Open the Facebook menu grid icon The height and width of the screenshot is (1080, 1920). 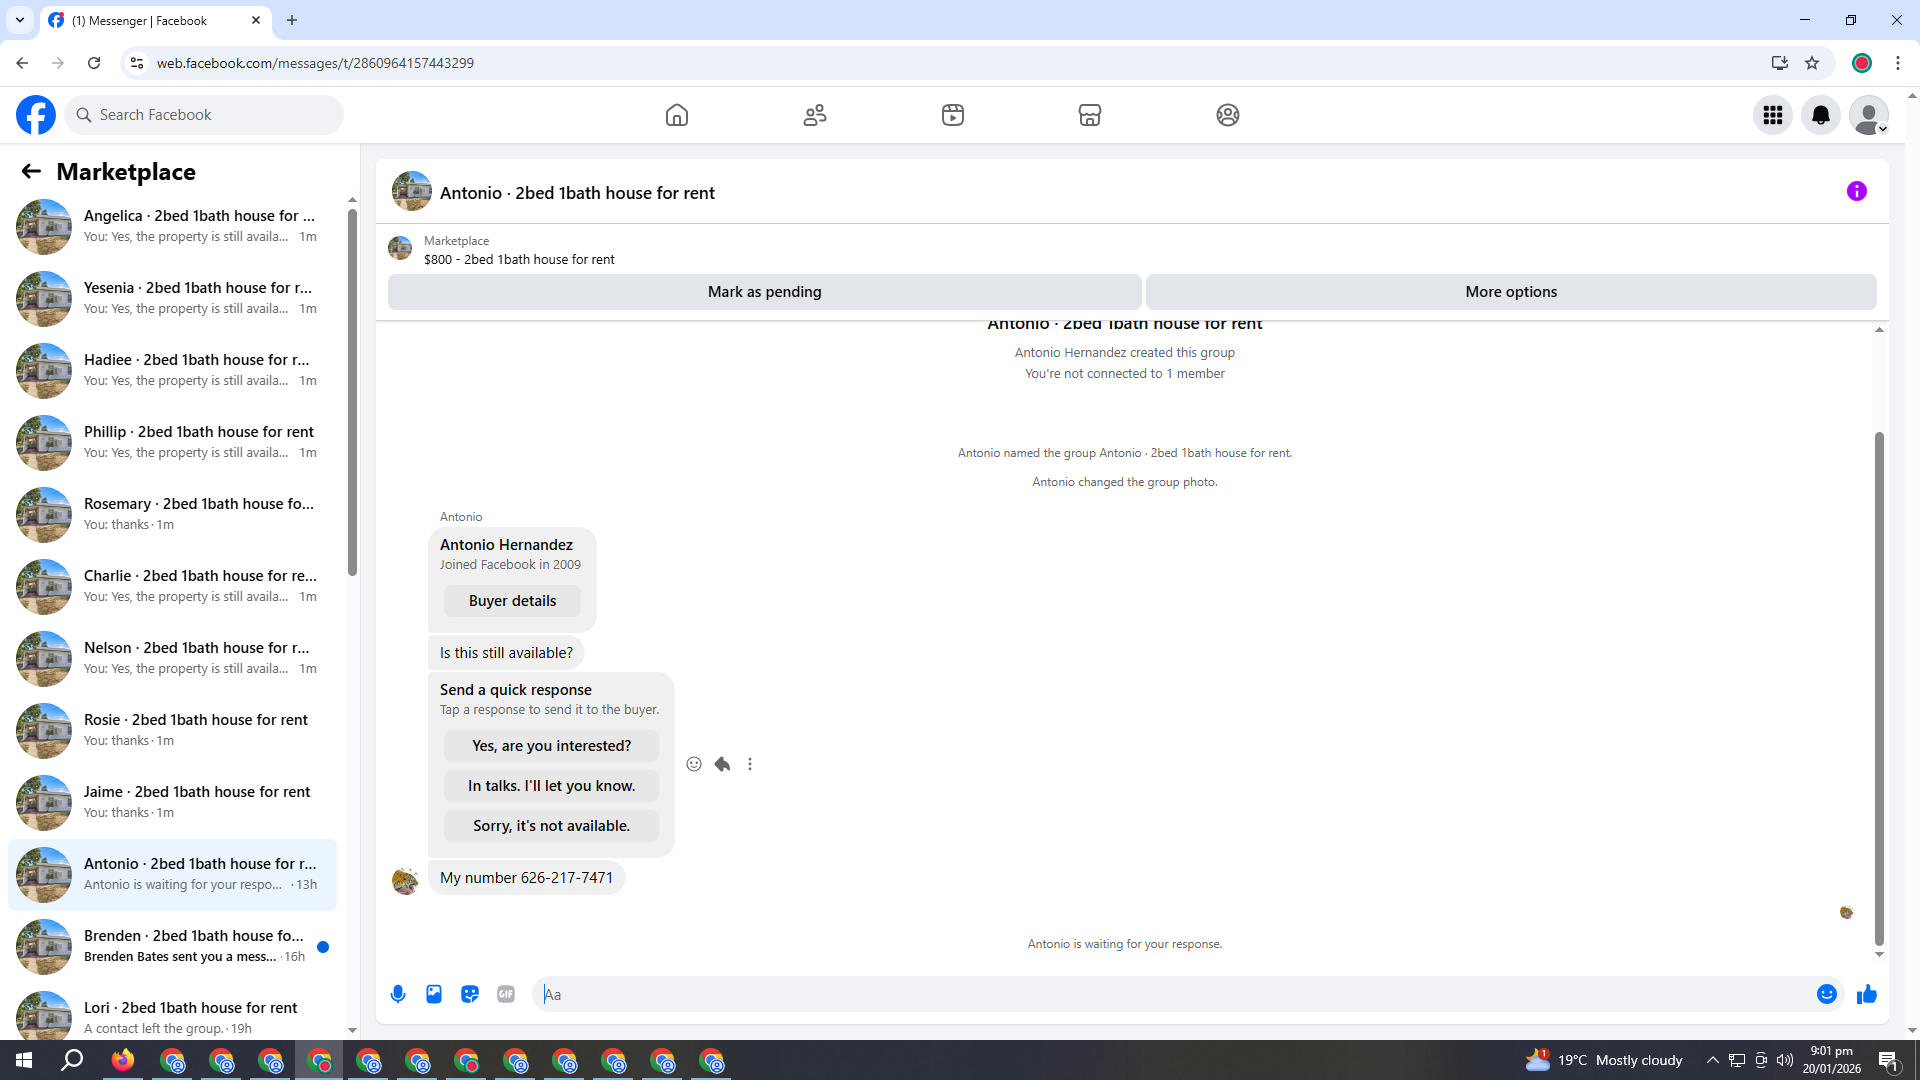click(1773, 115)
